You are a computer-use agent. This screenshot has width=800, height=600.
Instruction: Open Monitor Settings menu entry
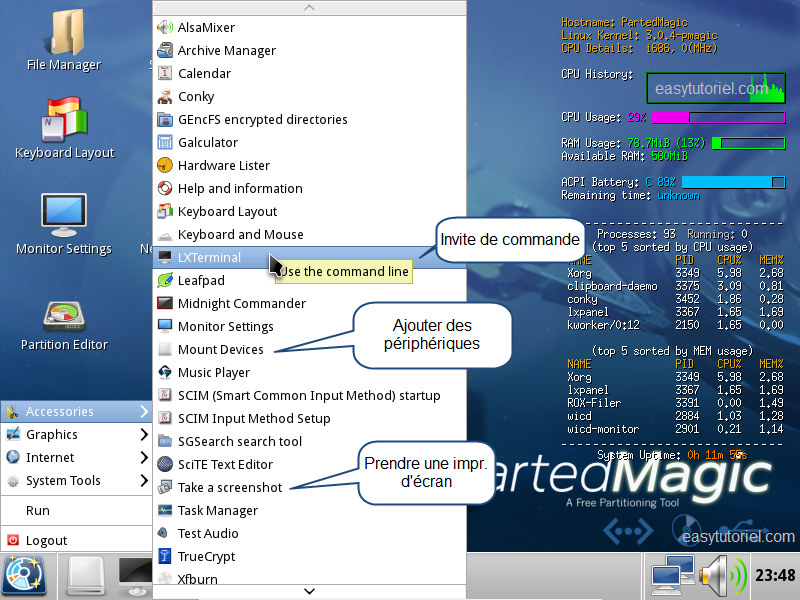[x=309, y=327]
